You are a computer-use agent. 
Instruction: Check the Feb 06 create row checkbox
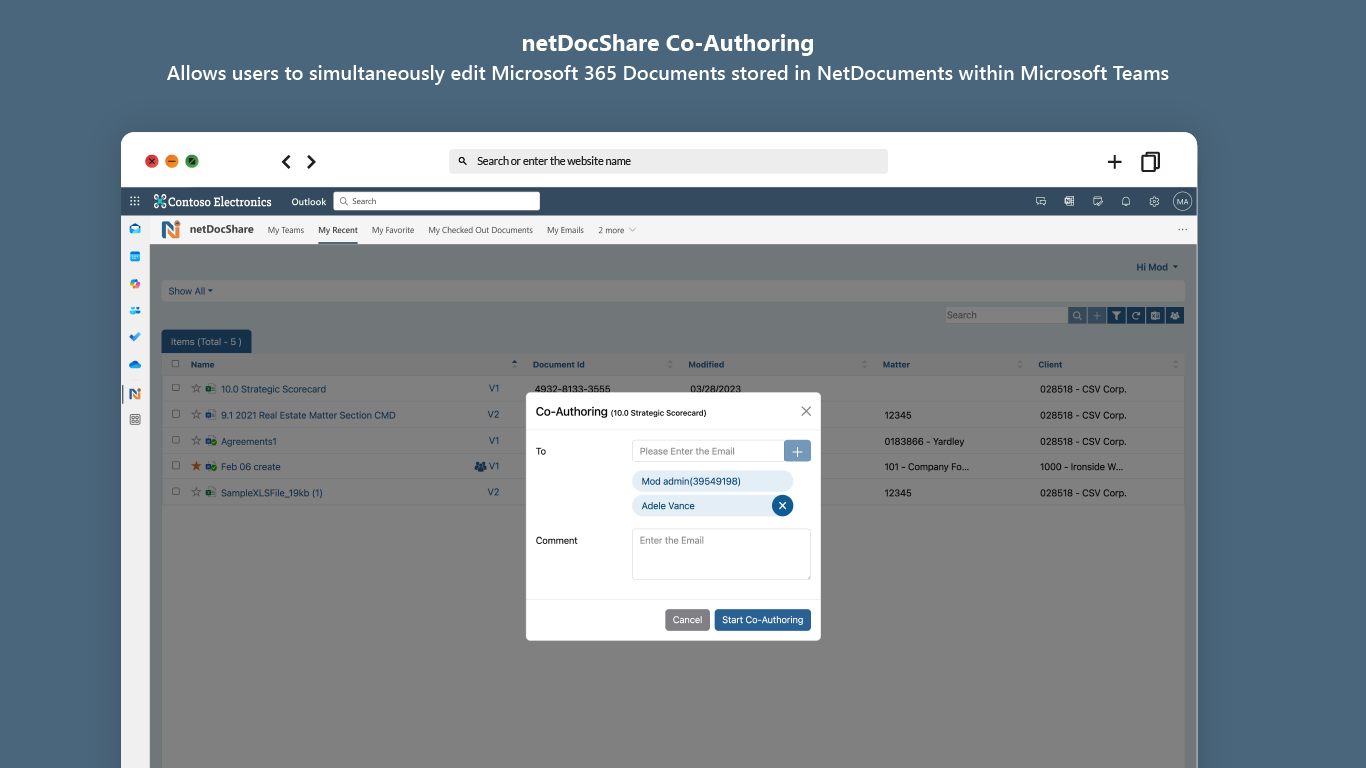pyautogui.click(x=176, y=466)
